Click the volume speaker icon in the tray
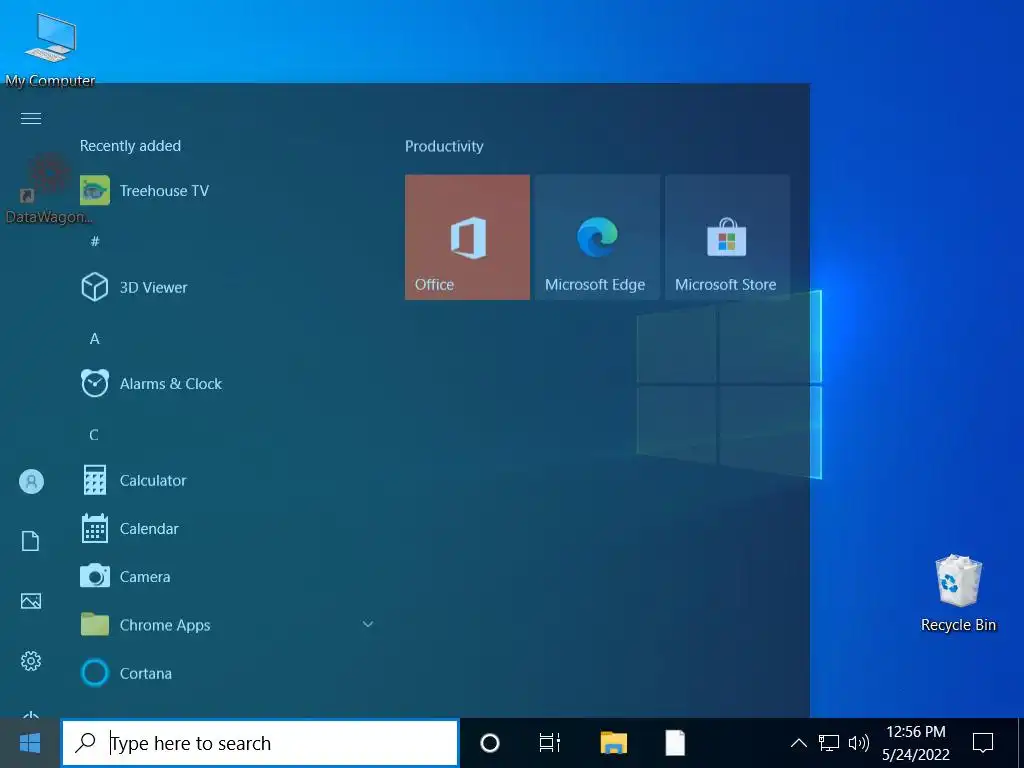 (x=858, y=743)
